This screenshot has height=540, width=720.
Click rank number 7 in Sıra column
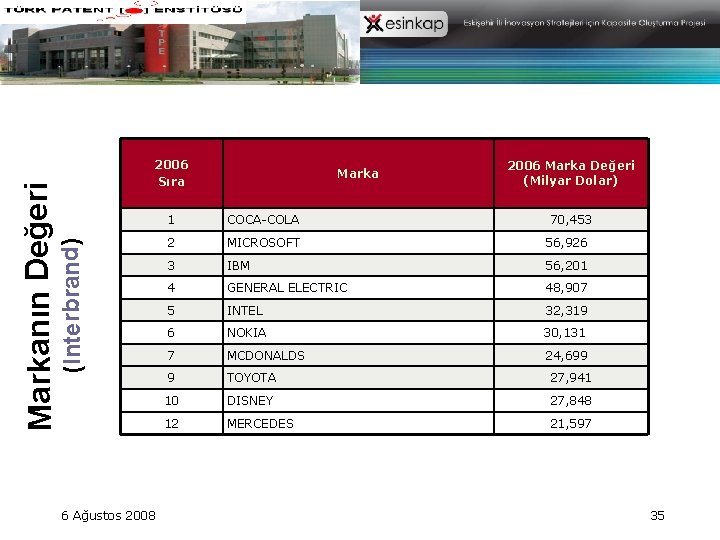coord(171,355)
